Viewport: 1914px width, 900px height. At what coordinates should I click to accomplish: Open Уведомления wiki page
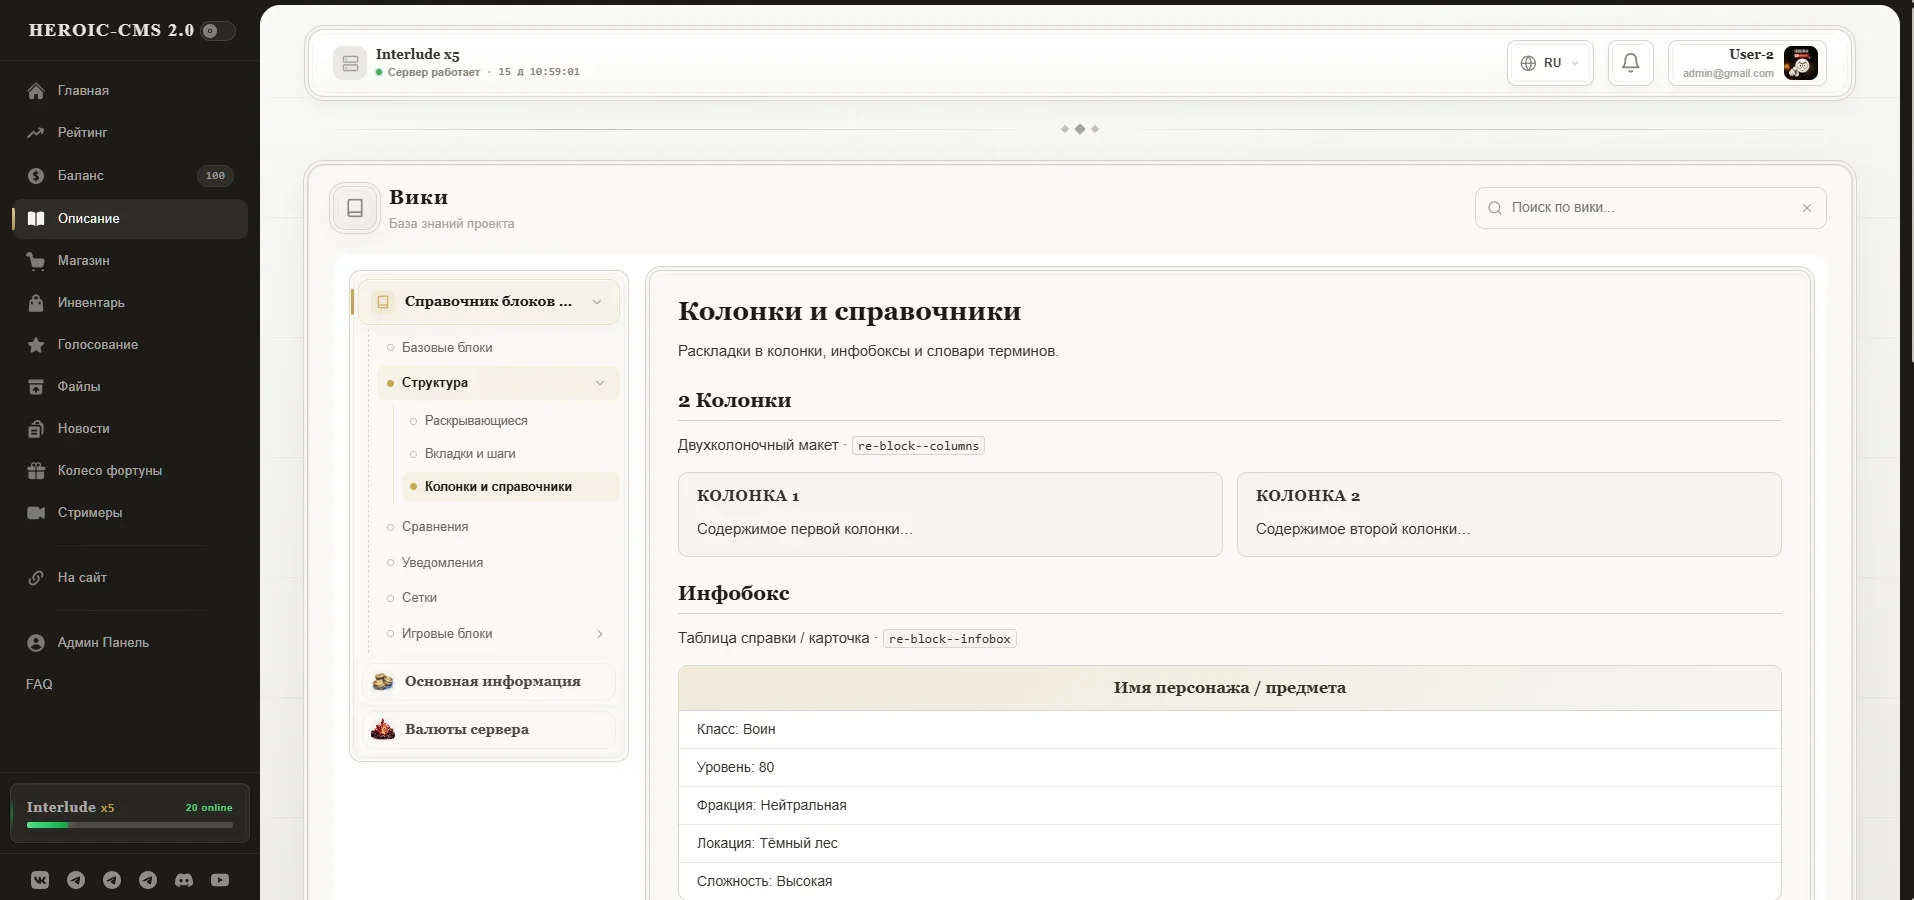coord(442,563)
